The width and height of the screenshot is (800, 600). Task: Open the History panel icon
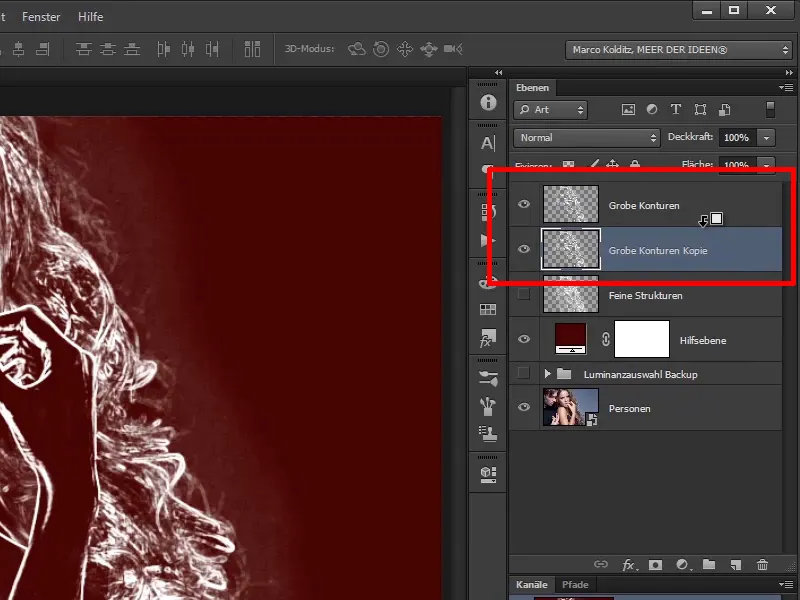tap(488, 211)
